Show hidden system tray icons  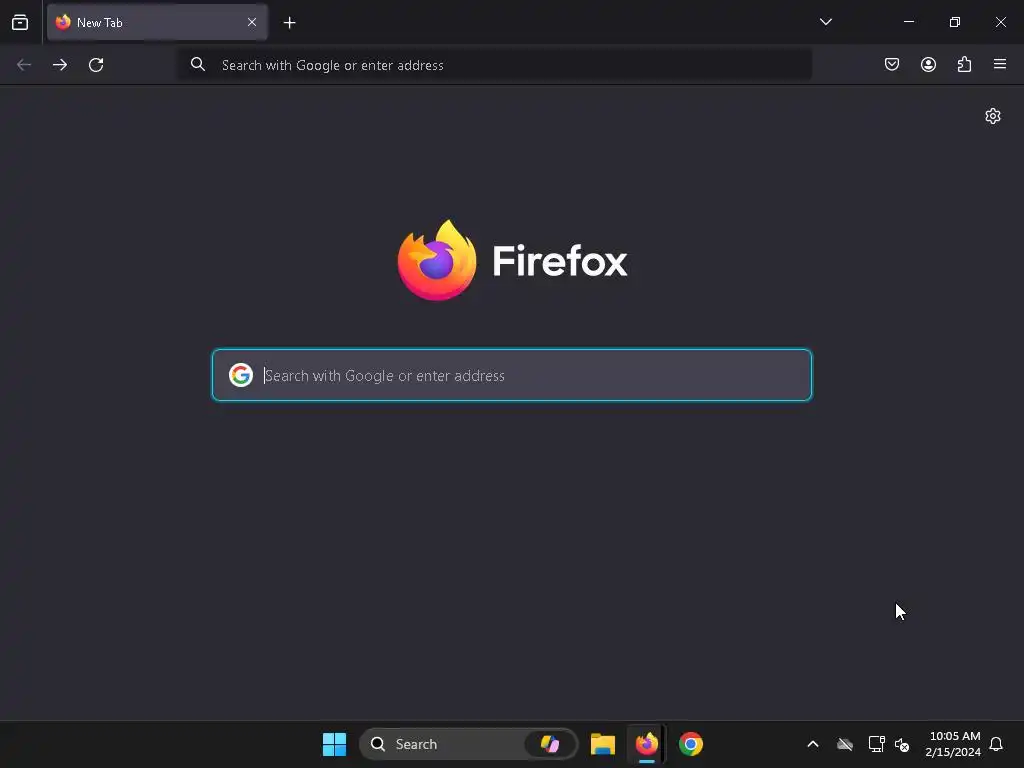click(x=813, y=744)
